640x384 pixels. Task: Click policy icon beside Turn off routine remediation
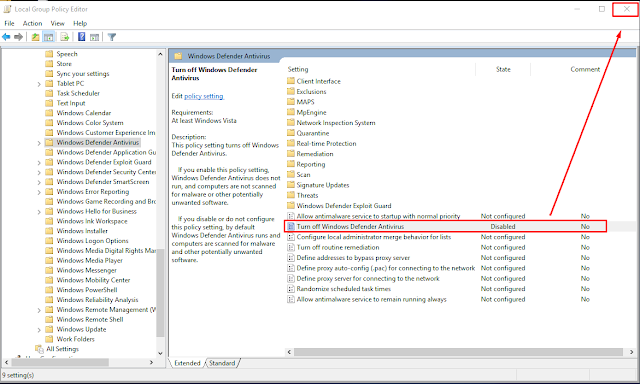click(291, 247)
